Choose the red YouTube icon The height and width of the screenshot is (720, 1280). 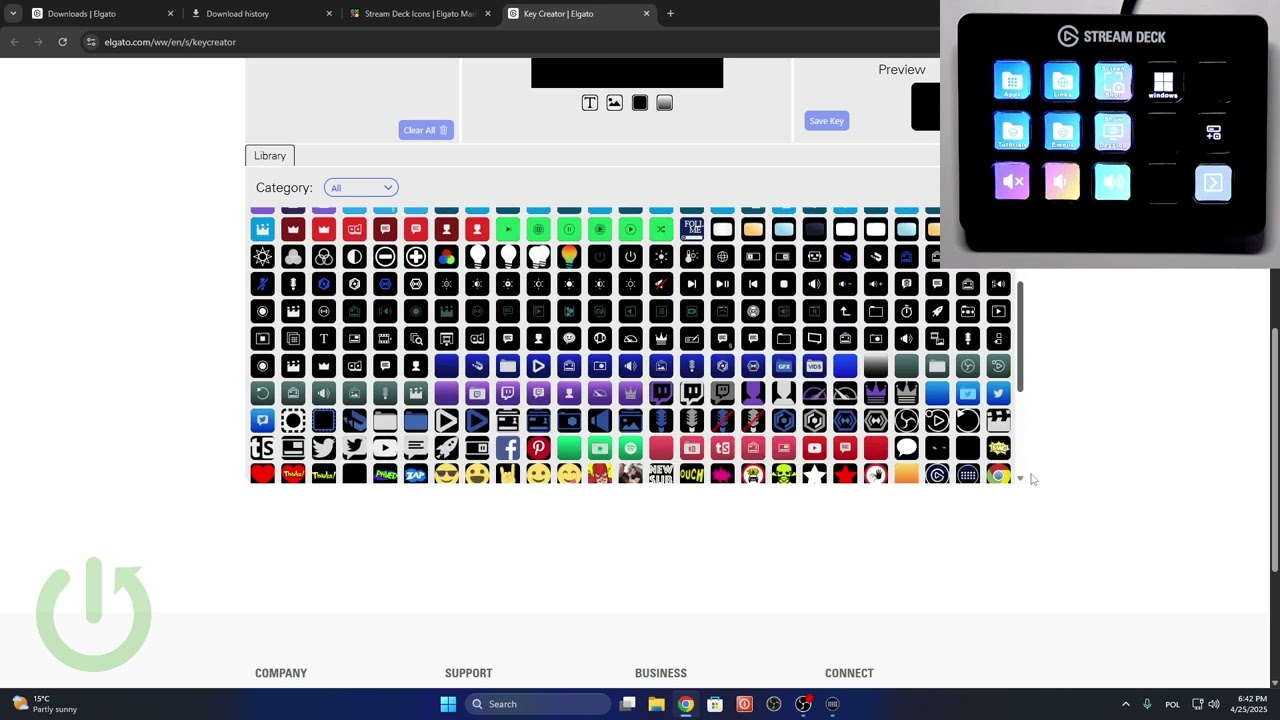point(814,448)
